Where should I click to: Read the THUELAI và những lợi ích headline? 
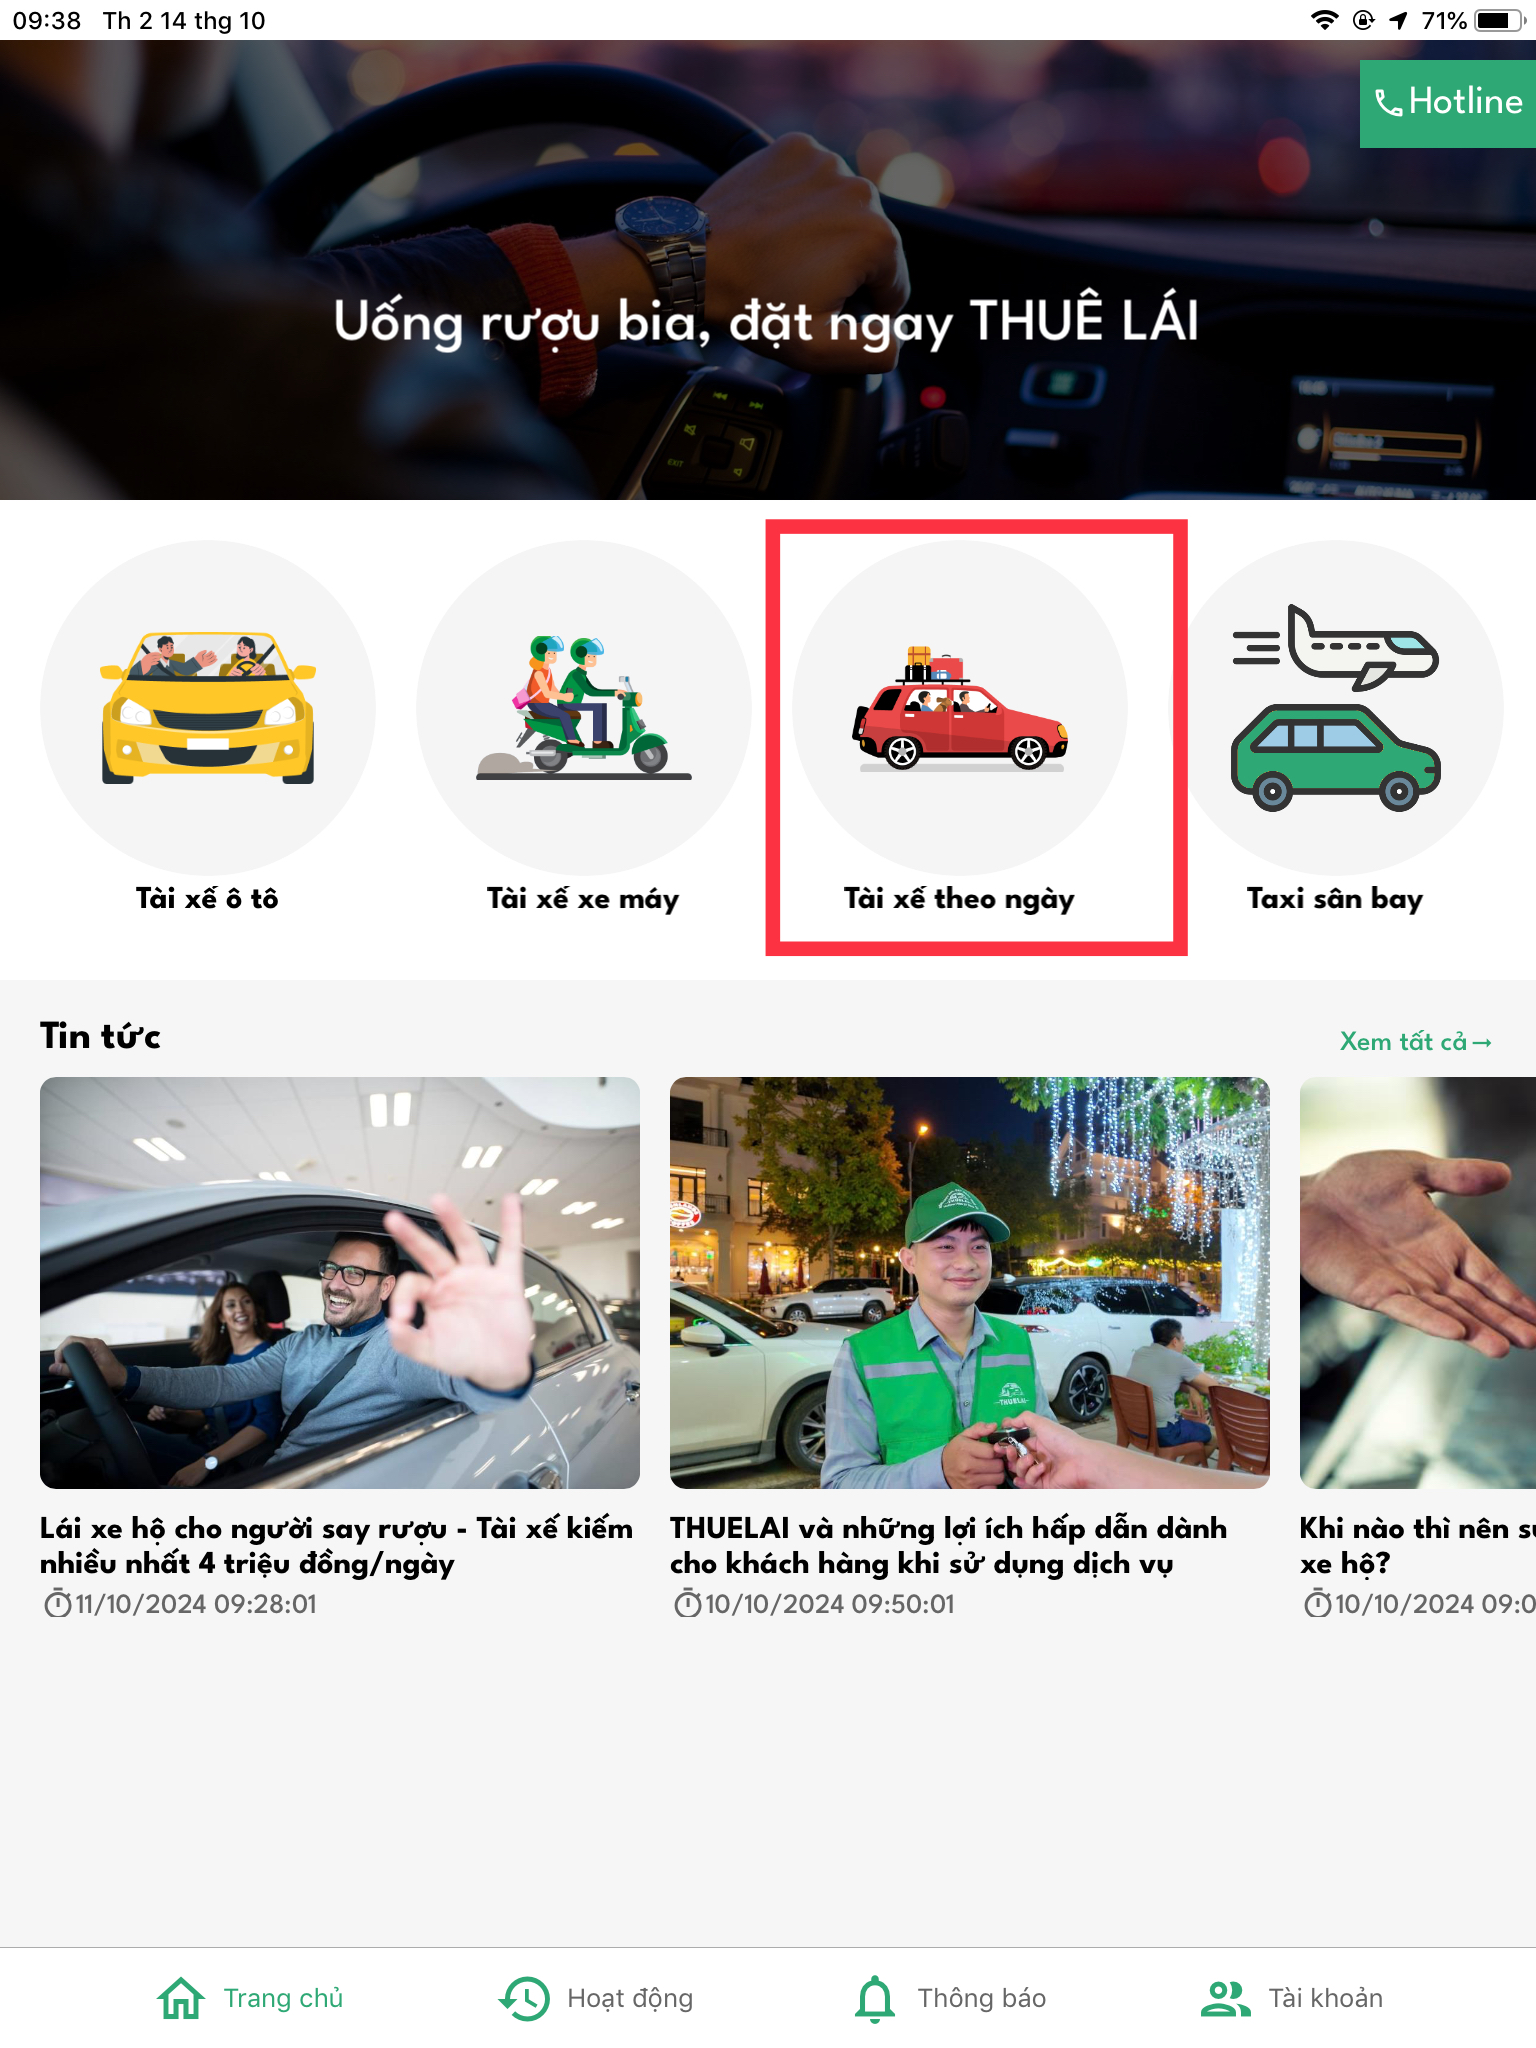point(949,1546)
